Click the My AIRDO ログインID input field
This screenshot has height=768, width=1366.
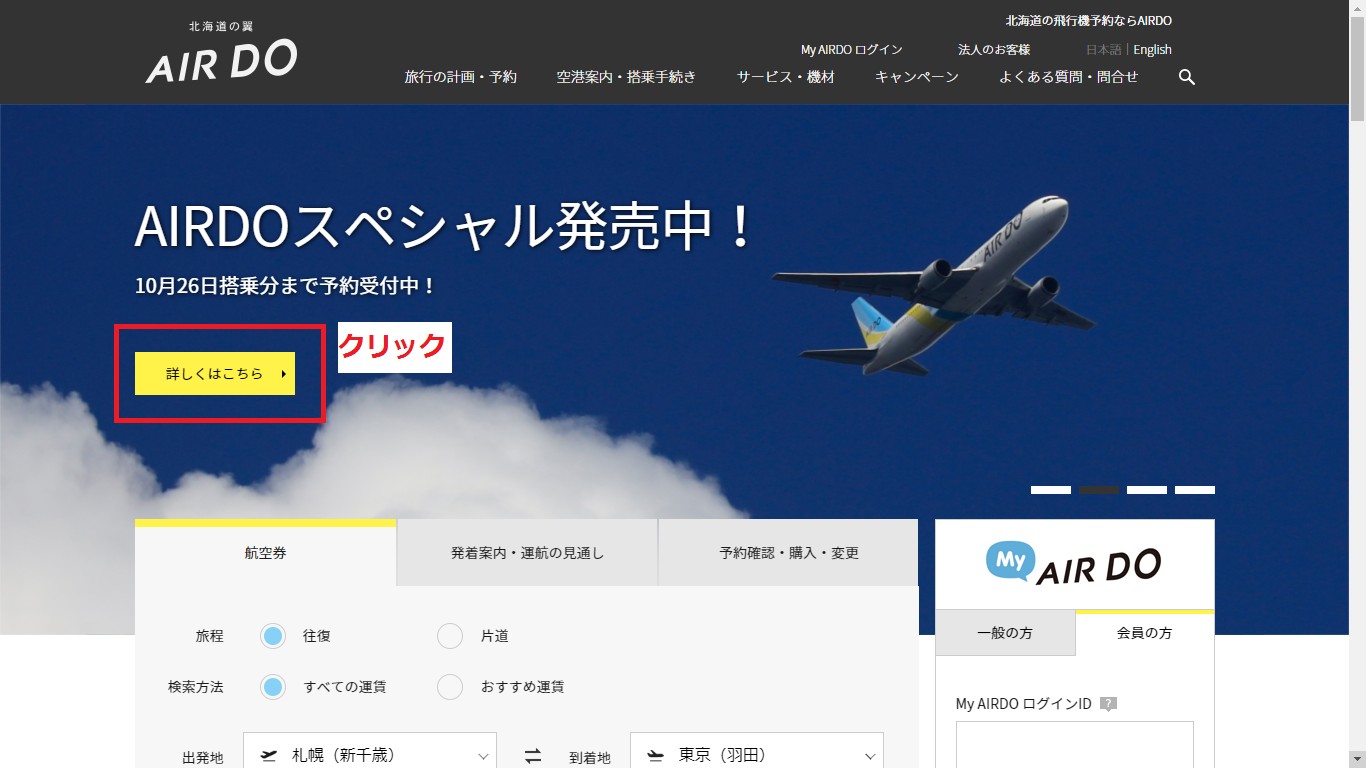pos(1074,744)
